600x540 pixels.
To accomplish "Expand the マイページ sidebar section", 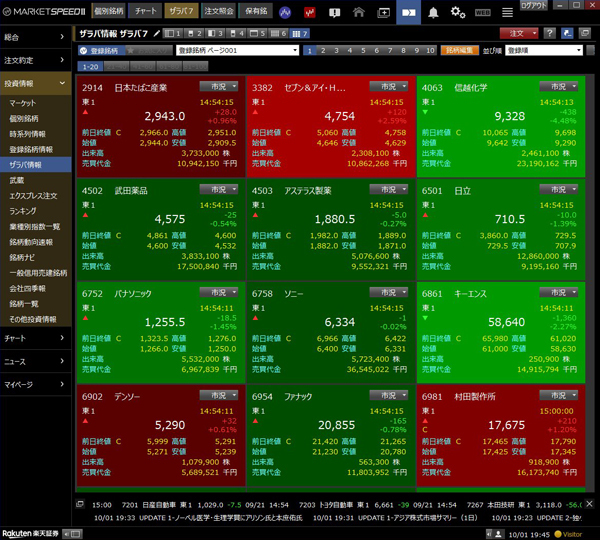I will [36, 384].
